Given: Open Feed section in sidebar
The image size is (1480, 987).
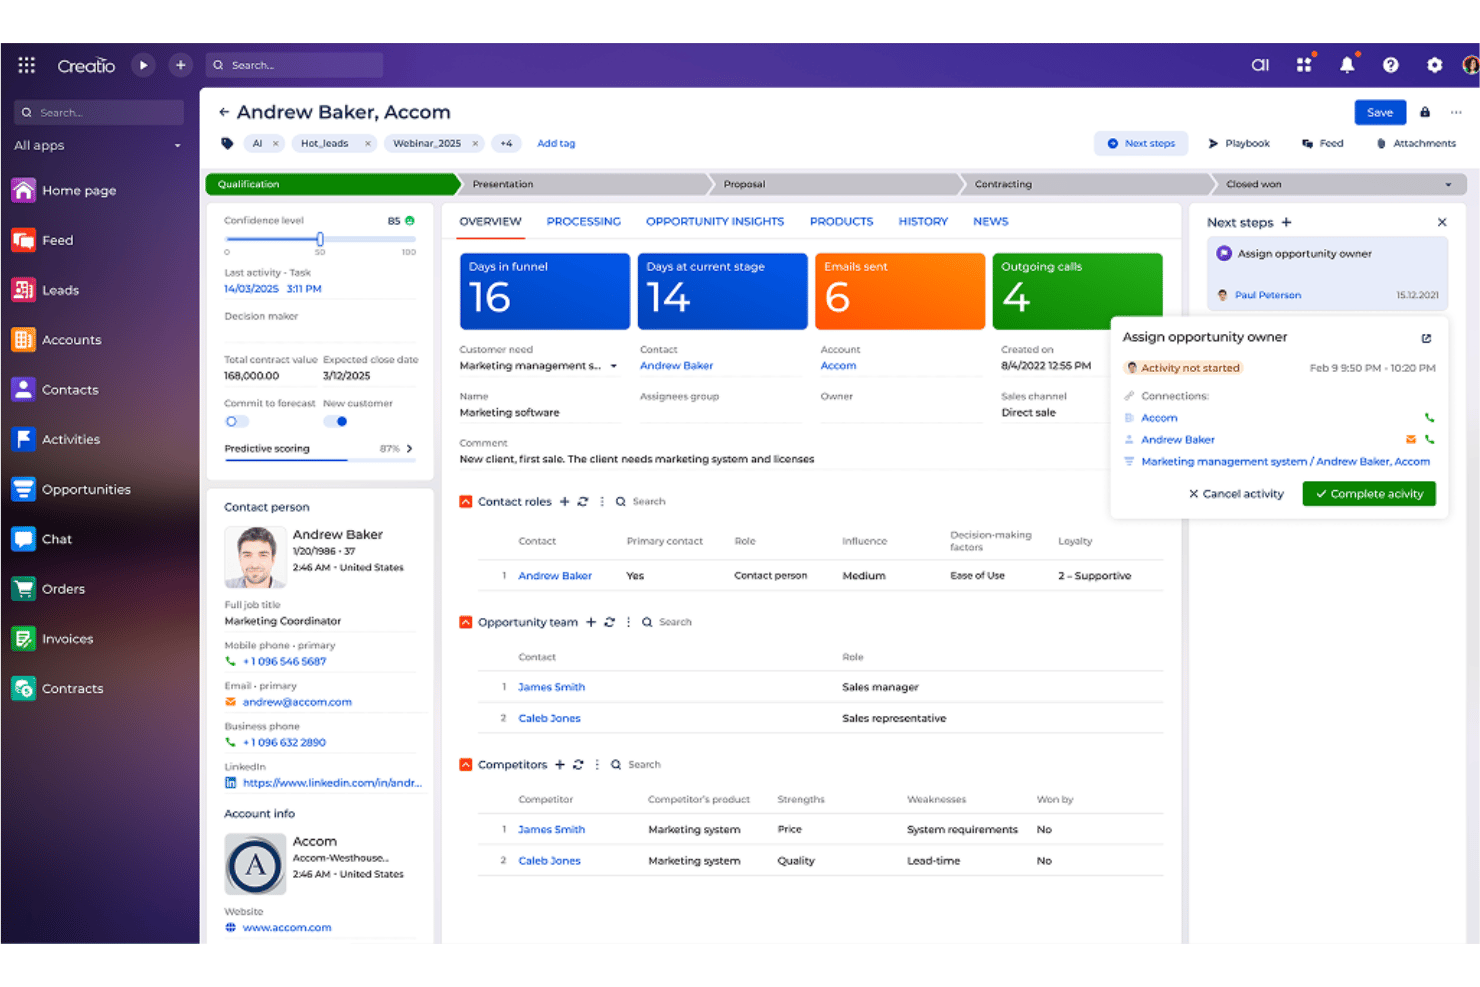Looking at the screenshot, I should [43, 240].
